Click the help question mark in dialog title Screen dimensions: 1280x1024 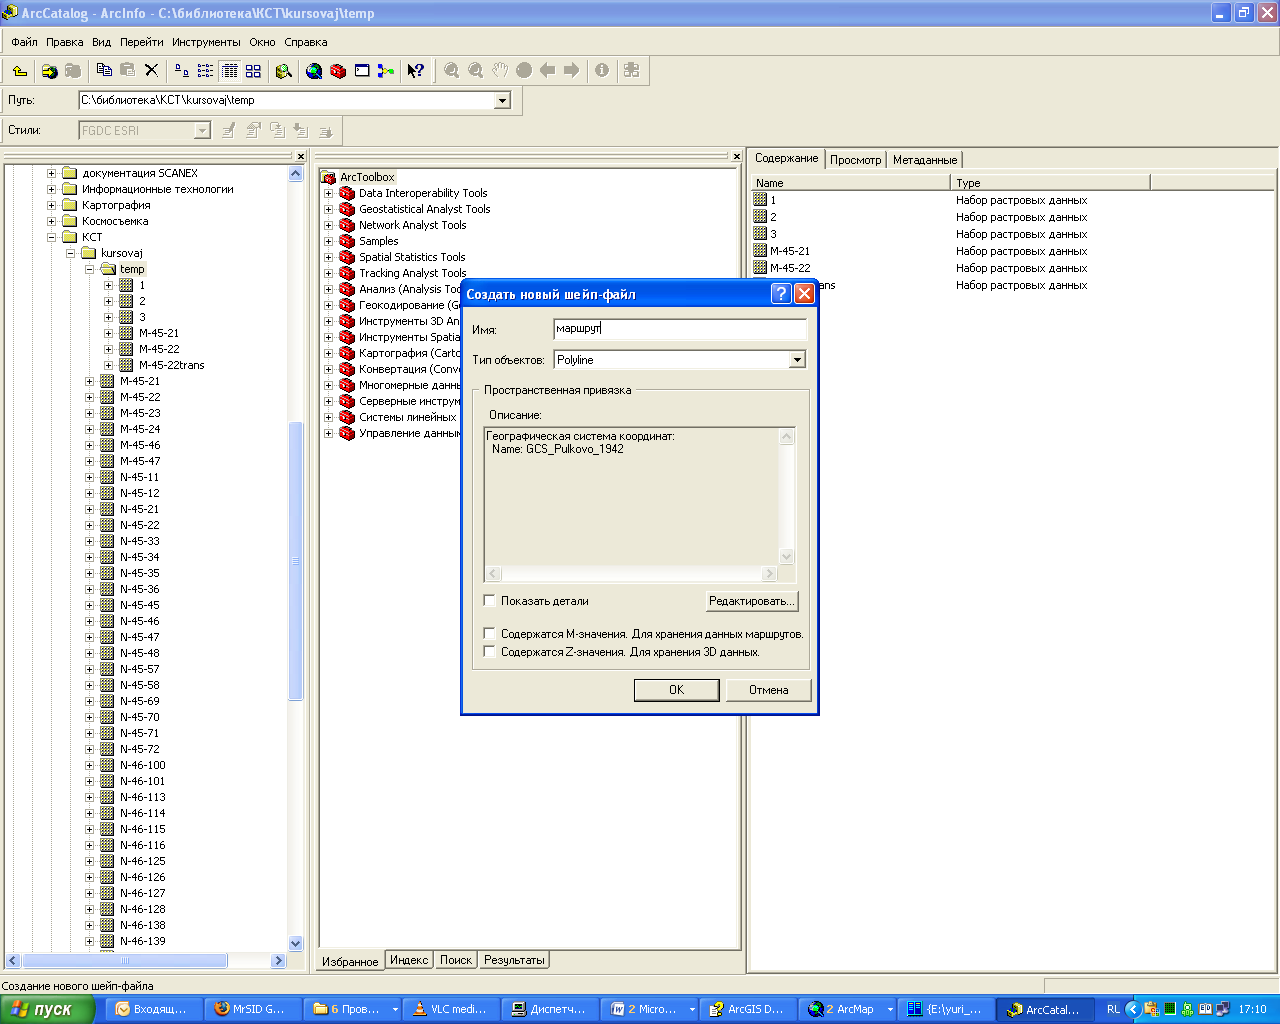coord(781,294)
